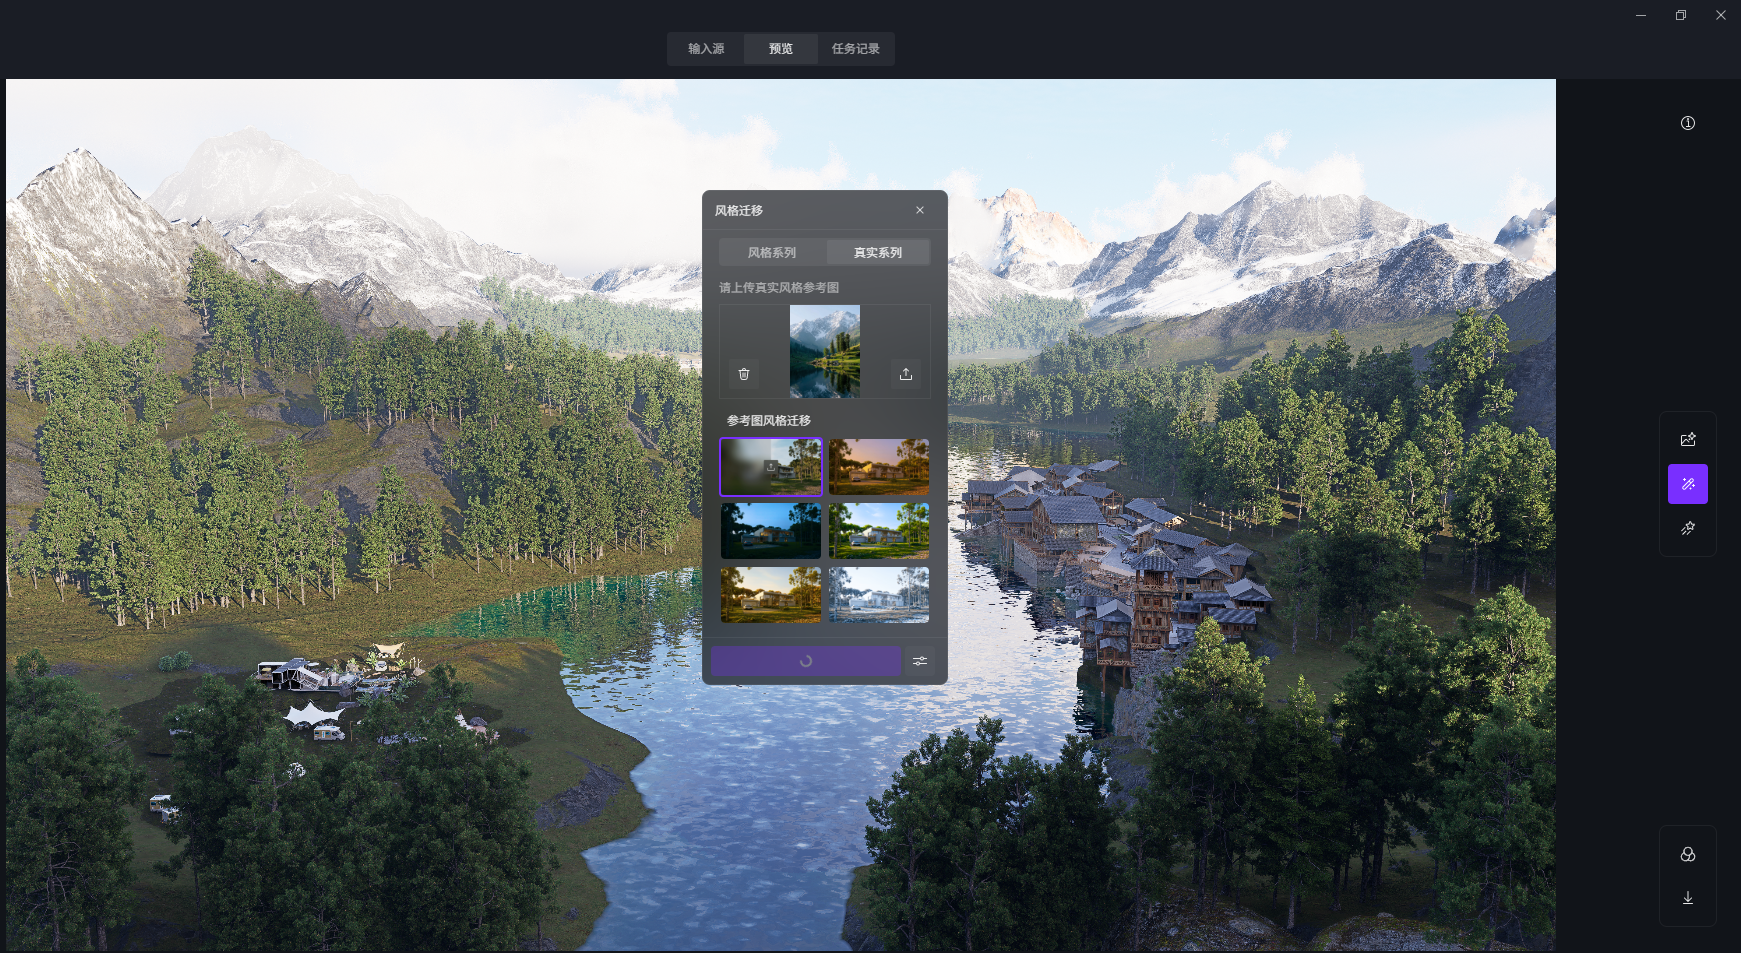This screenshot has height=953, width=1741.
Task: Click the info icon in the right sidebar
Action: [x=1688, y=123]
